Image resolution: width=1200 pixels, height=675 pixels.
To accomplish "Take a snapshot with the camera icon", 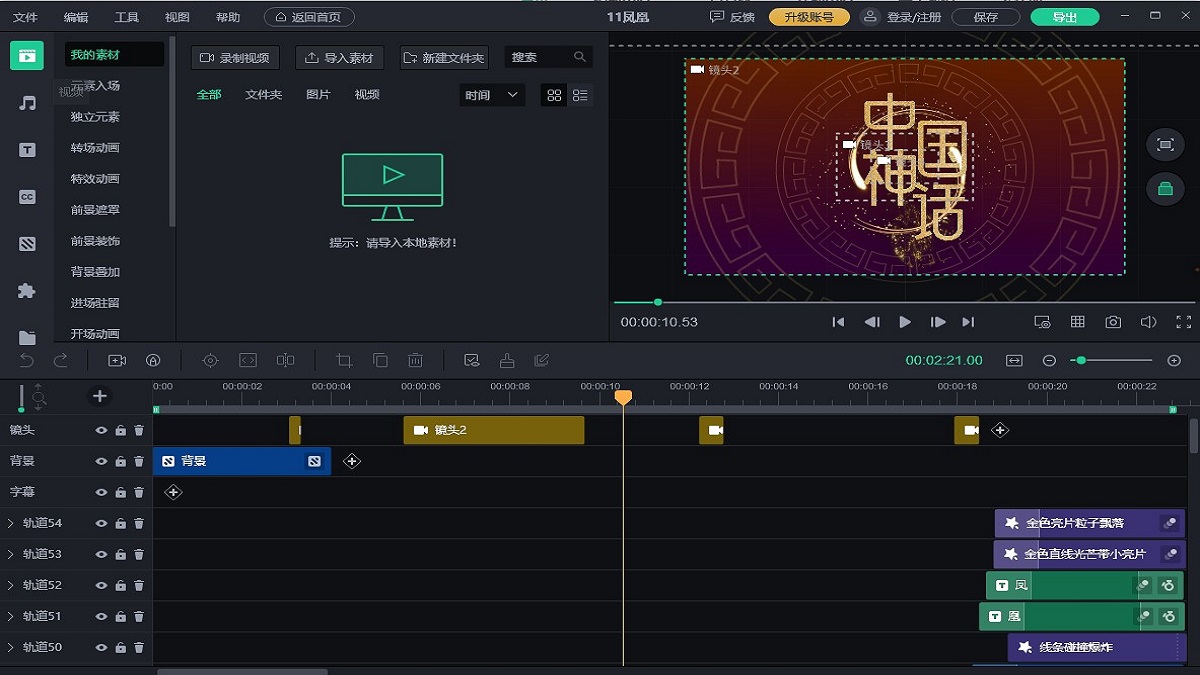I will coord(1113,322).
